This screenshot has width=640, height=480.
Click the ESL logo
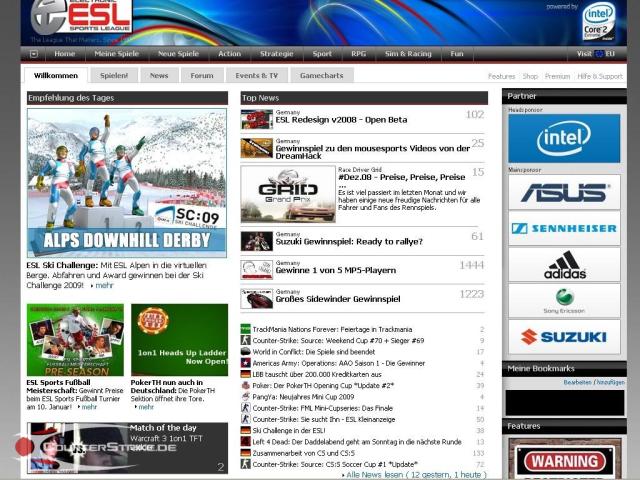click(81, 17)
